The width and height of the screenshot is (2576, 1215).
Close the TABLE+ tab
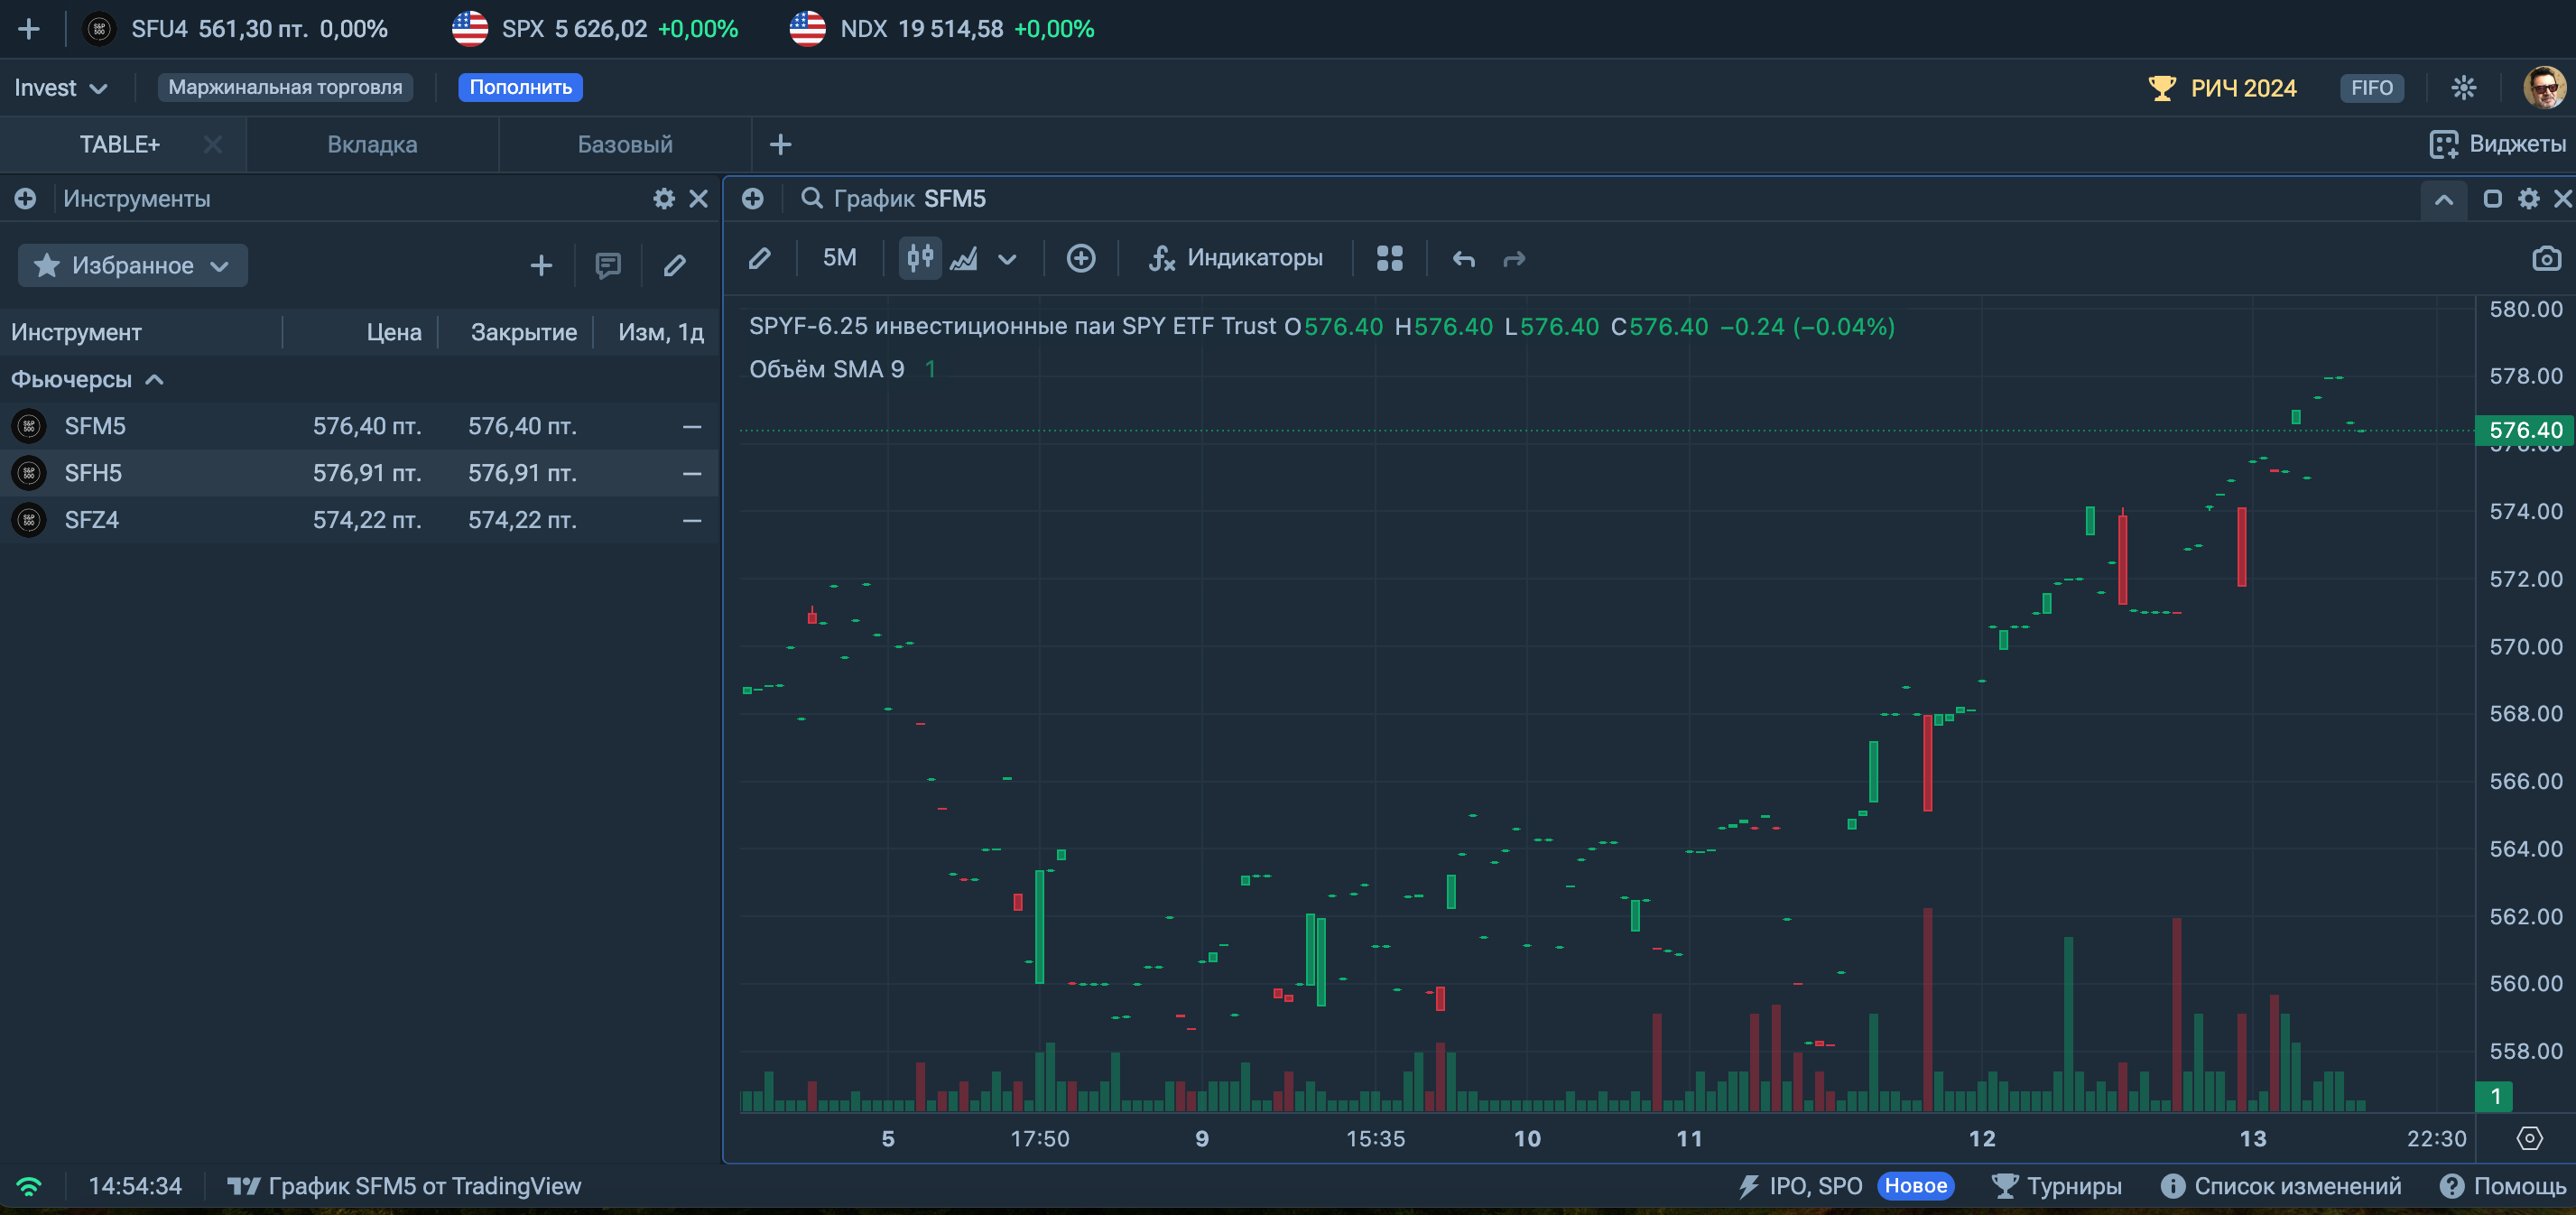click(x=212, y=144)
